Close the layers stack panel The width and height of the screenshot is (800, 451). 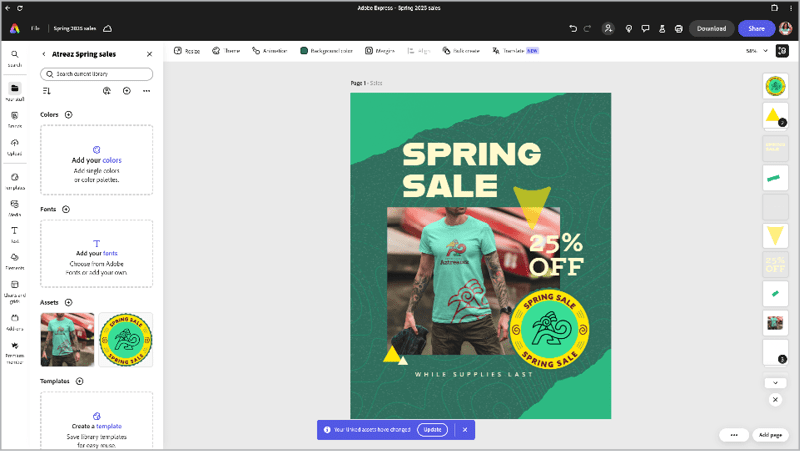point(775,399)
